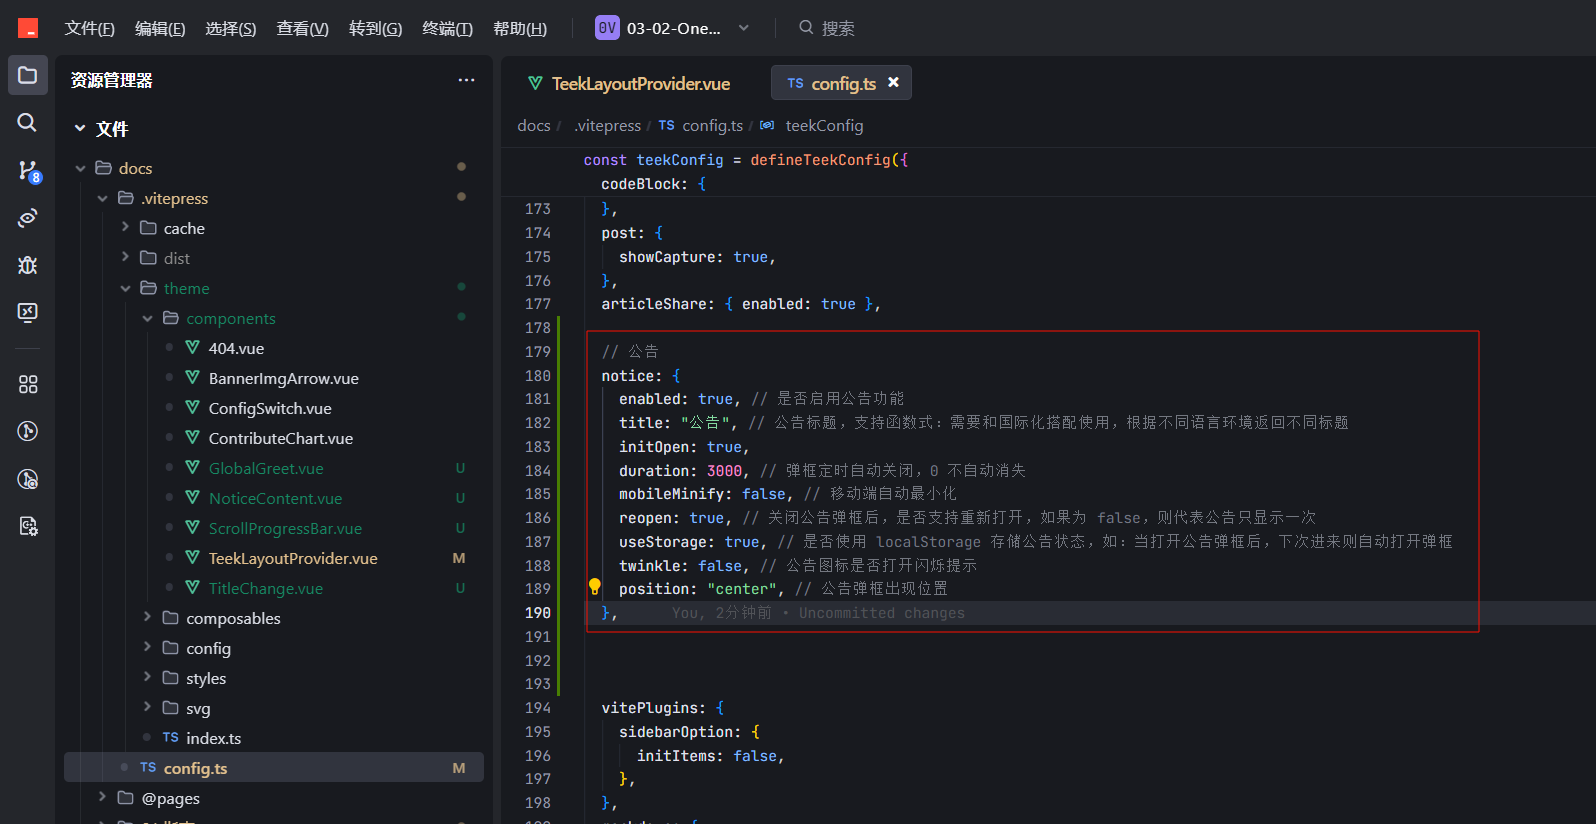
Task: Open the project switcher dropdown arrow
Action: [x=744, y=28]
